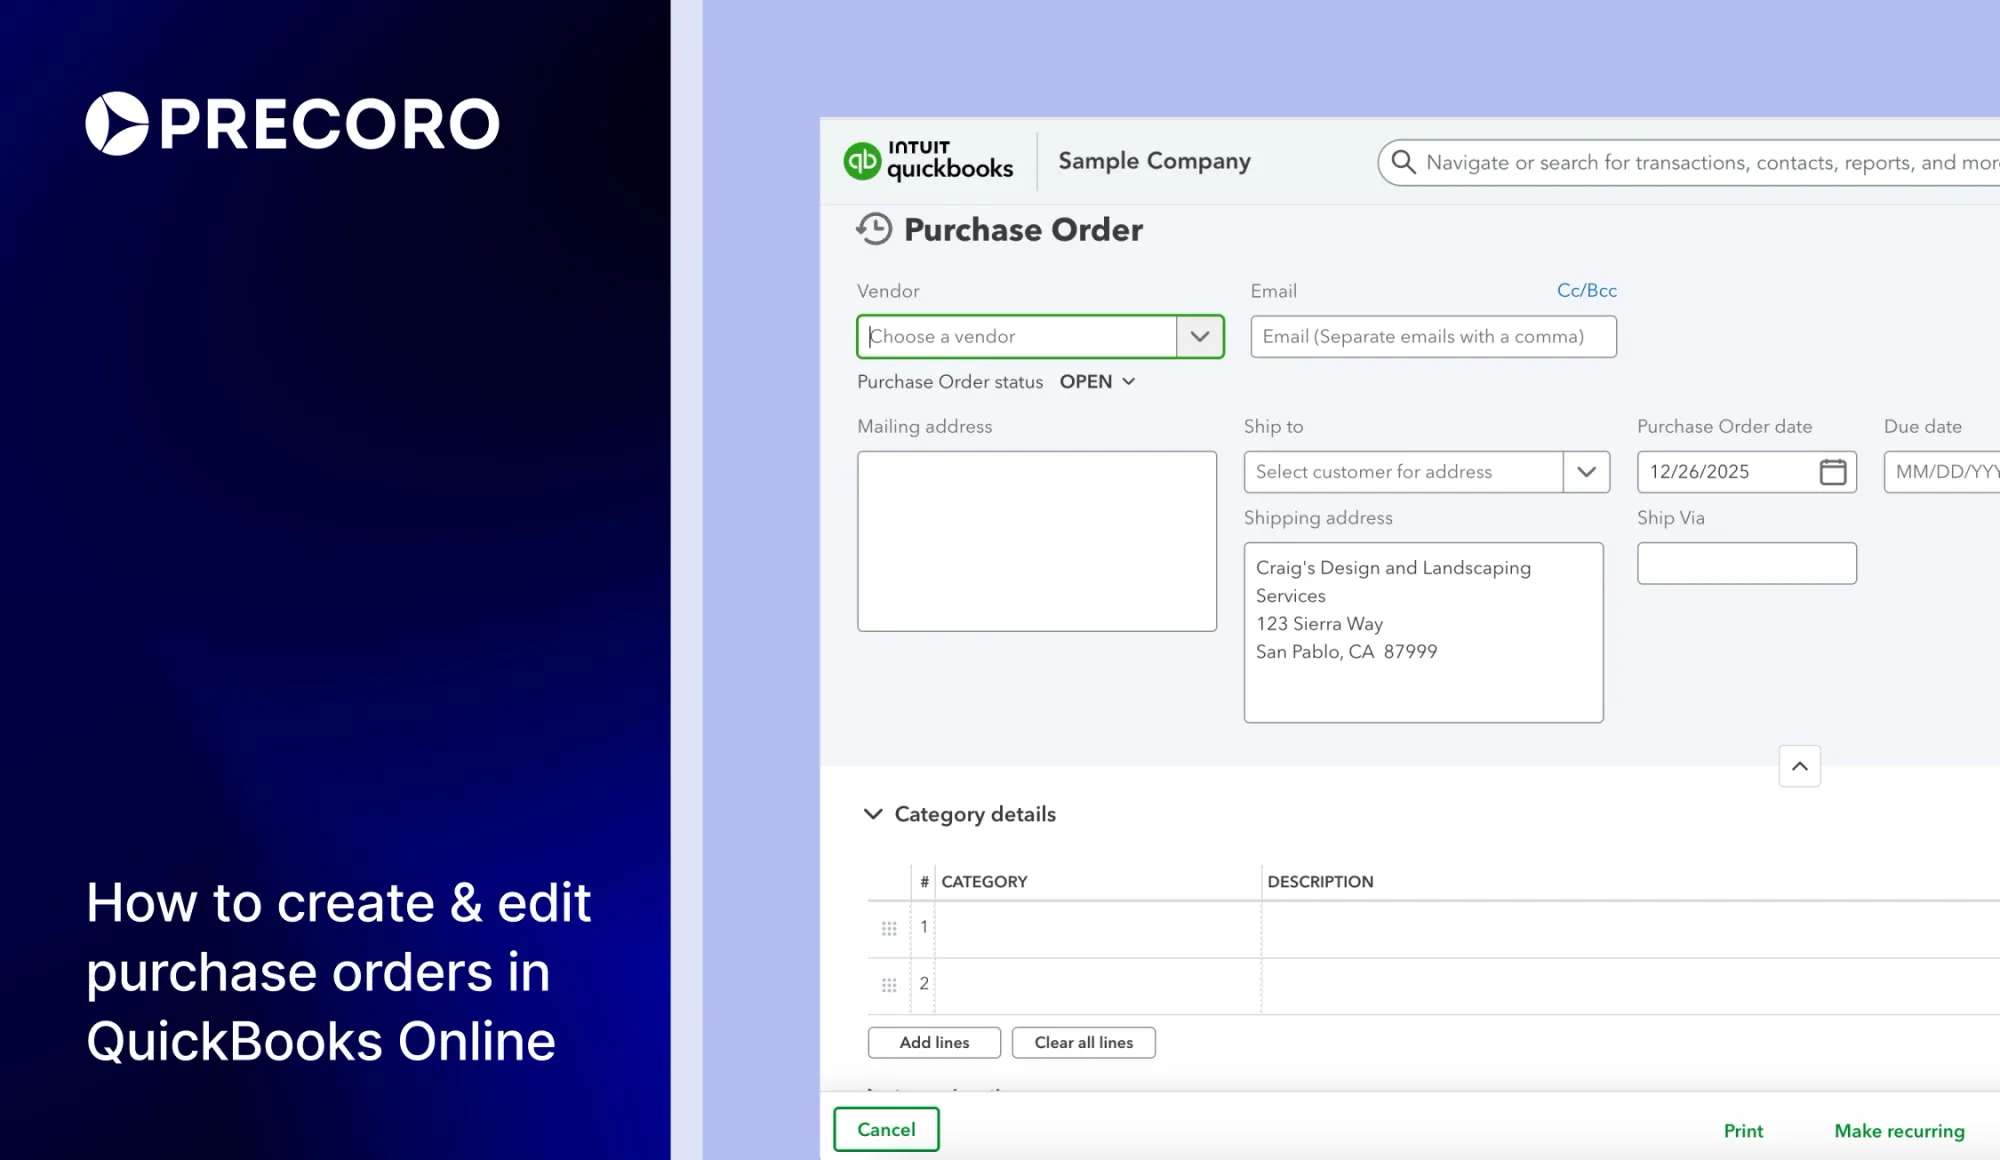The image size is (2000, 1160).
Task: Click the drag handle for line 2
Action: pos(889,985)
